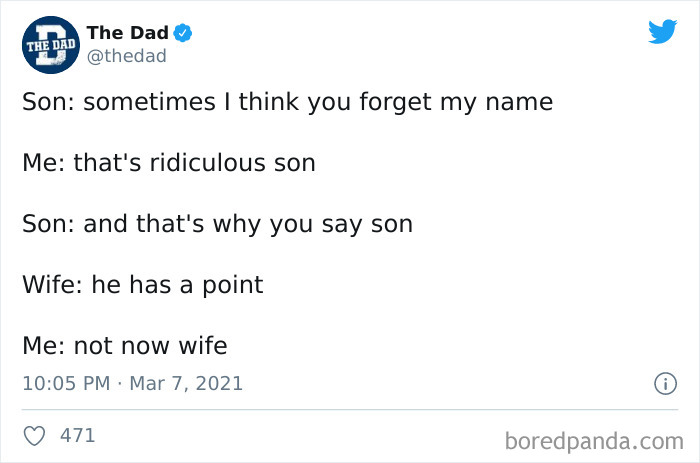Image resolution: width=700 pixels, height=463 pixels.
Task: Select the line "Me: that's ridiculous son"
Action: pos(169,162)
